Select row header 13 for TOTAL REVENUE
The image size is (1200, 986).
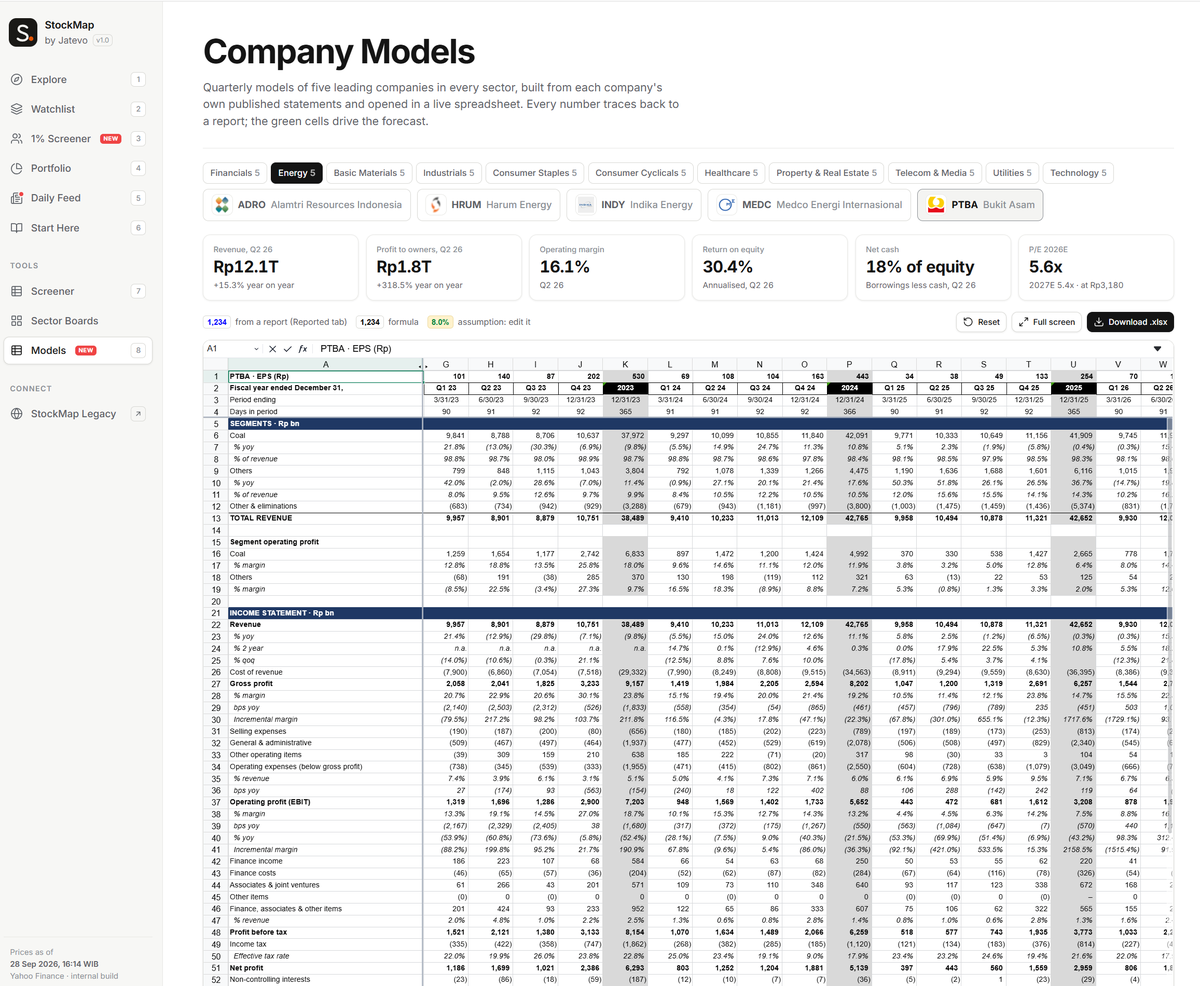pos(215,520)
